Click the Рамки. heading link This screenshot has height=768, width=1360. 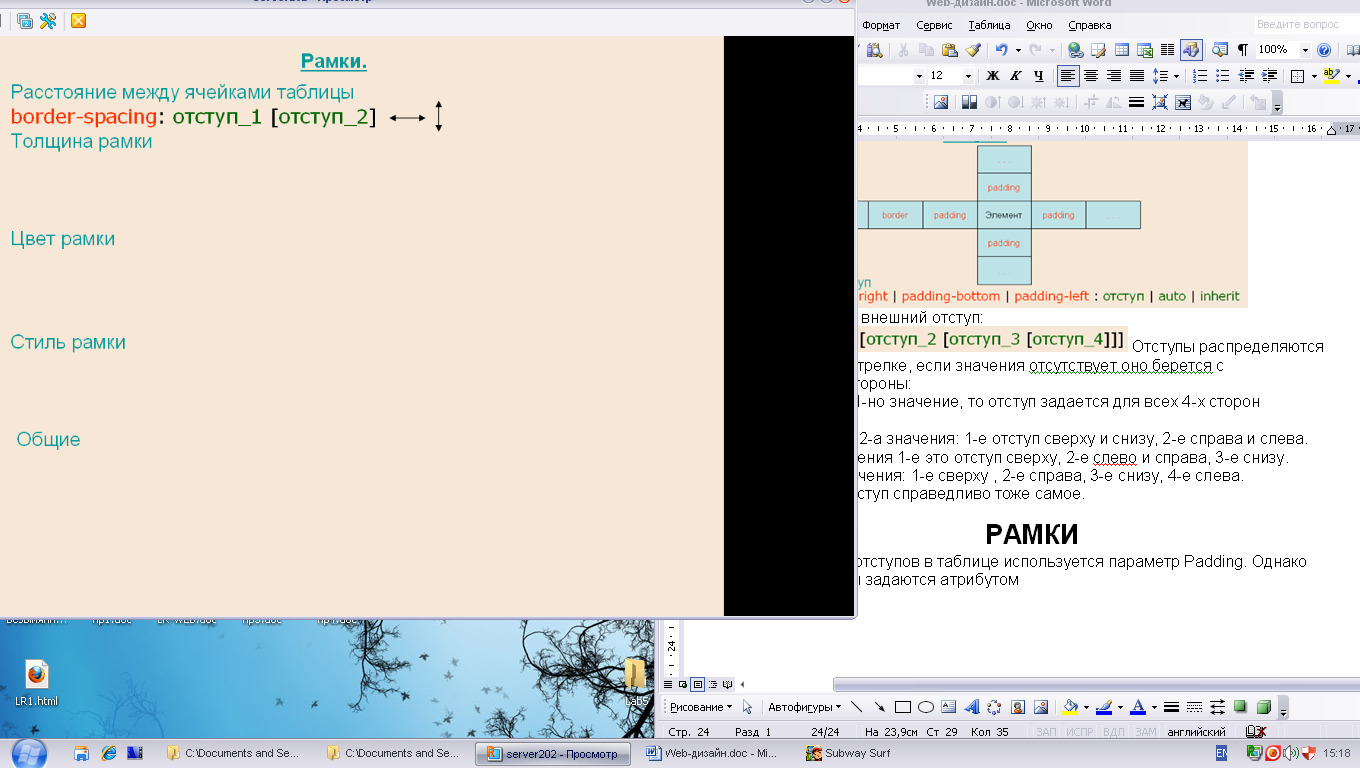(x=334, y=62)
